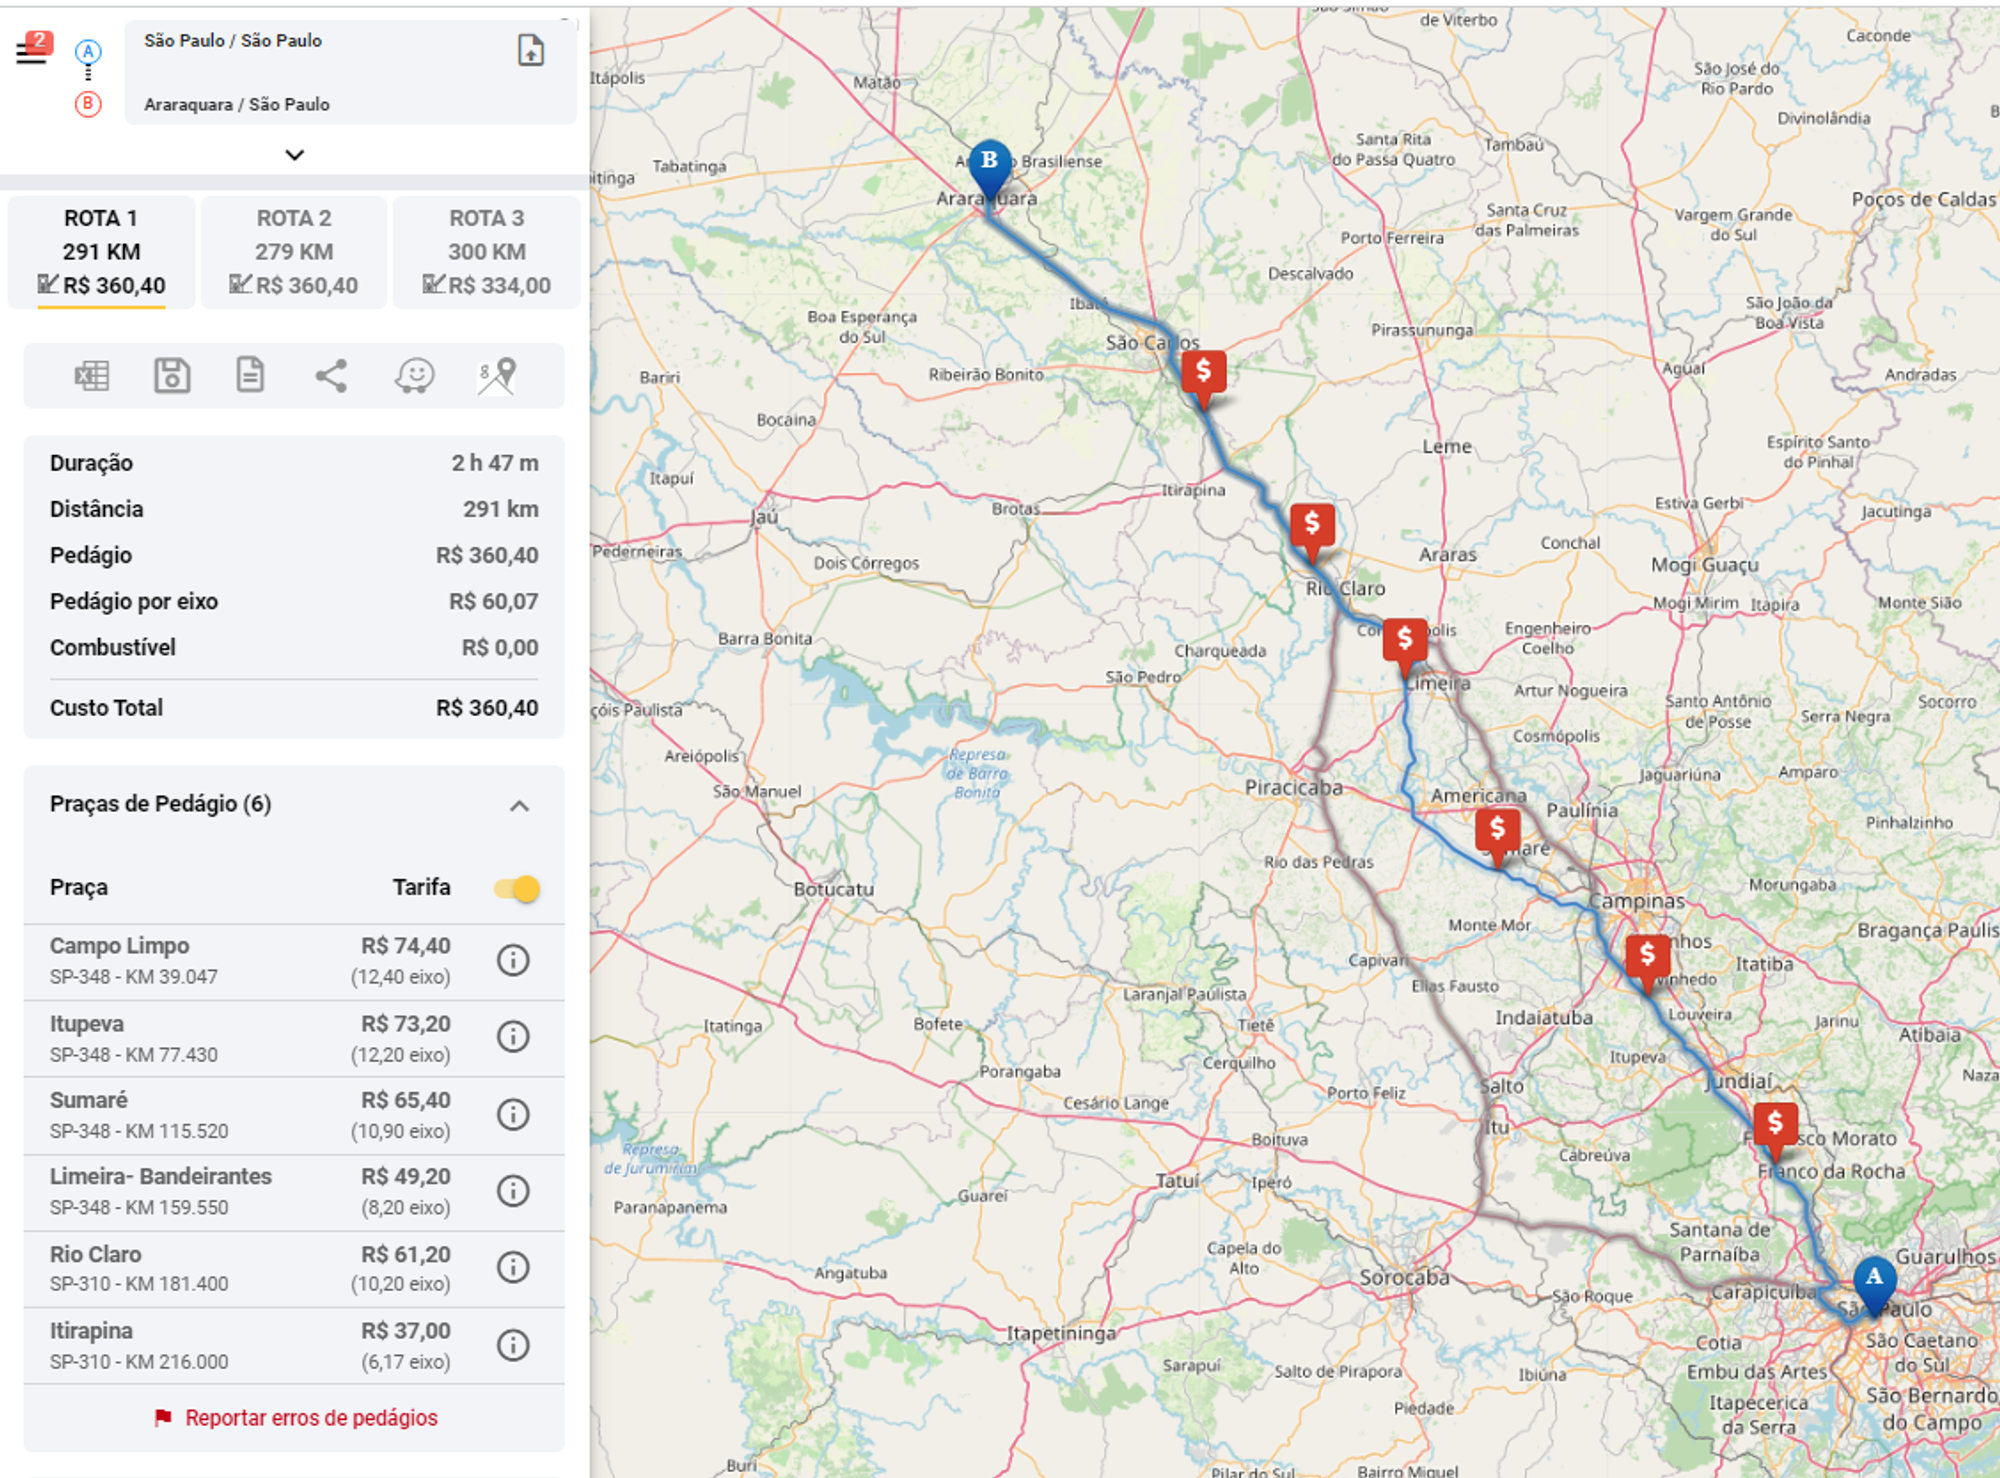The width and height of the screenshot is (2000, 1478).
Task: Show info for Campo Limpo toll plaza
Action: [x=513, y=960]
